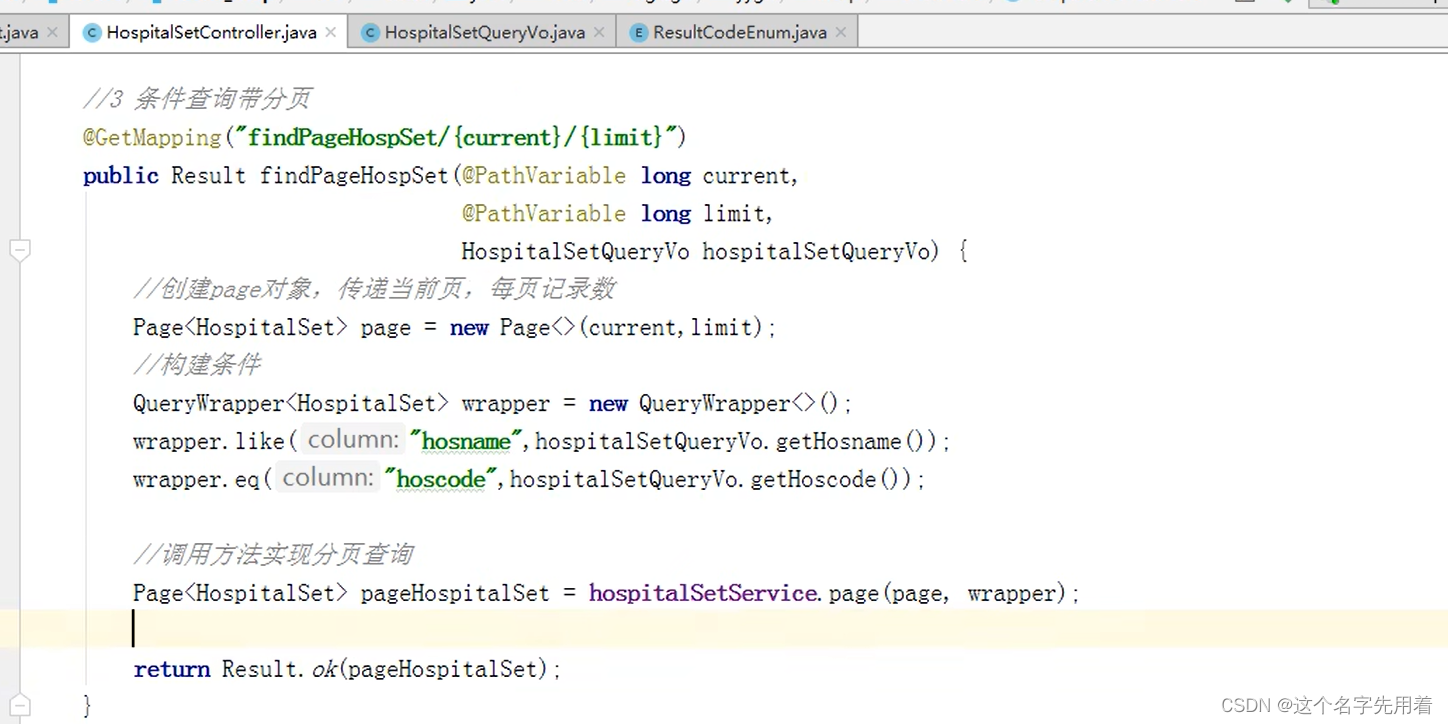1448x724 pixels.
Task: Click the comment "//创建page对象，传递当前页，每页记录数"
Action: (x=374, y=289)
